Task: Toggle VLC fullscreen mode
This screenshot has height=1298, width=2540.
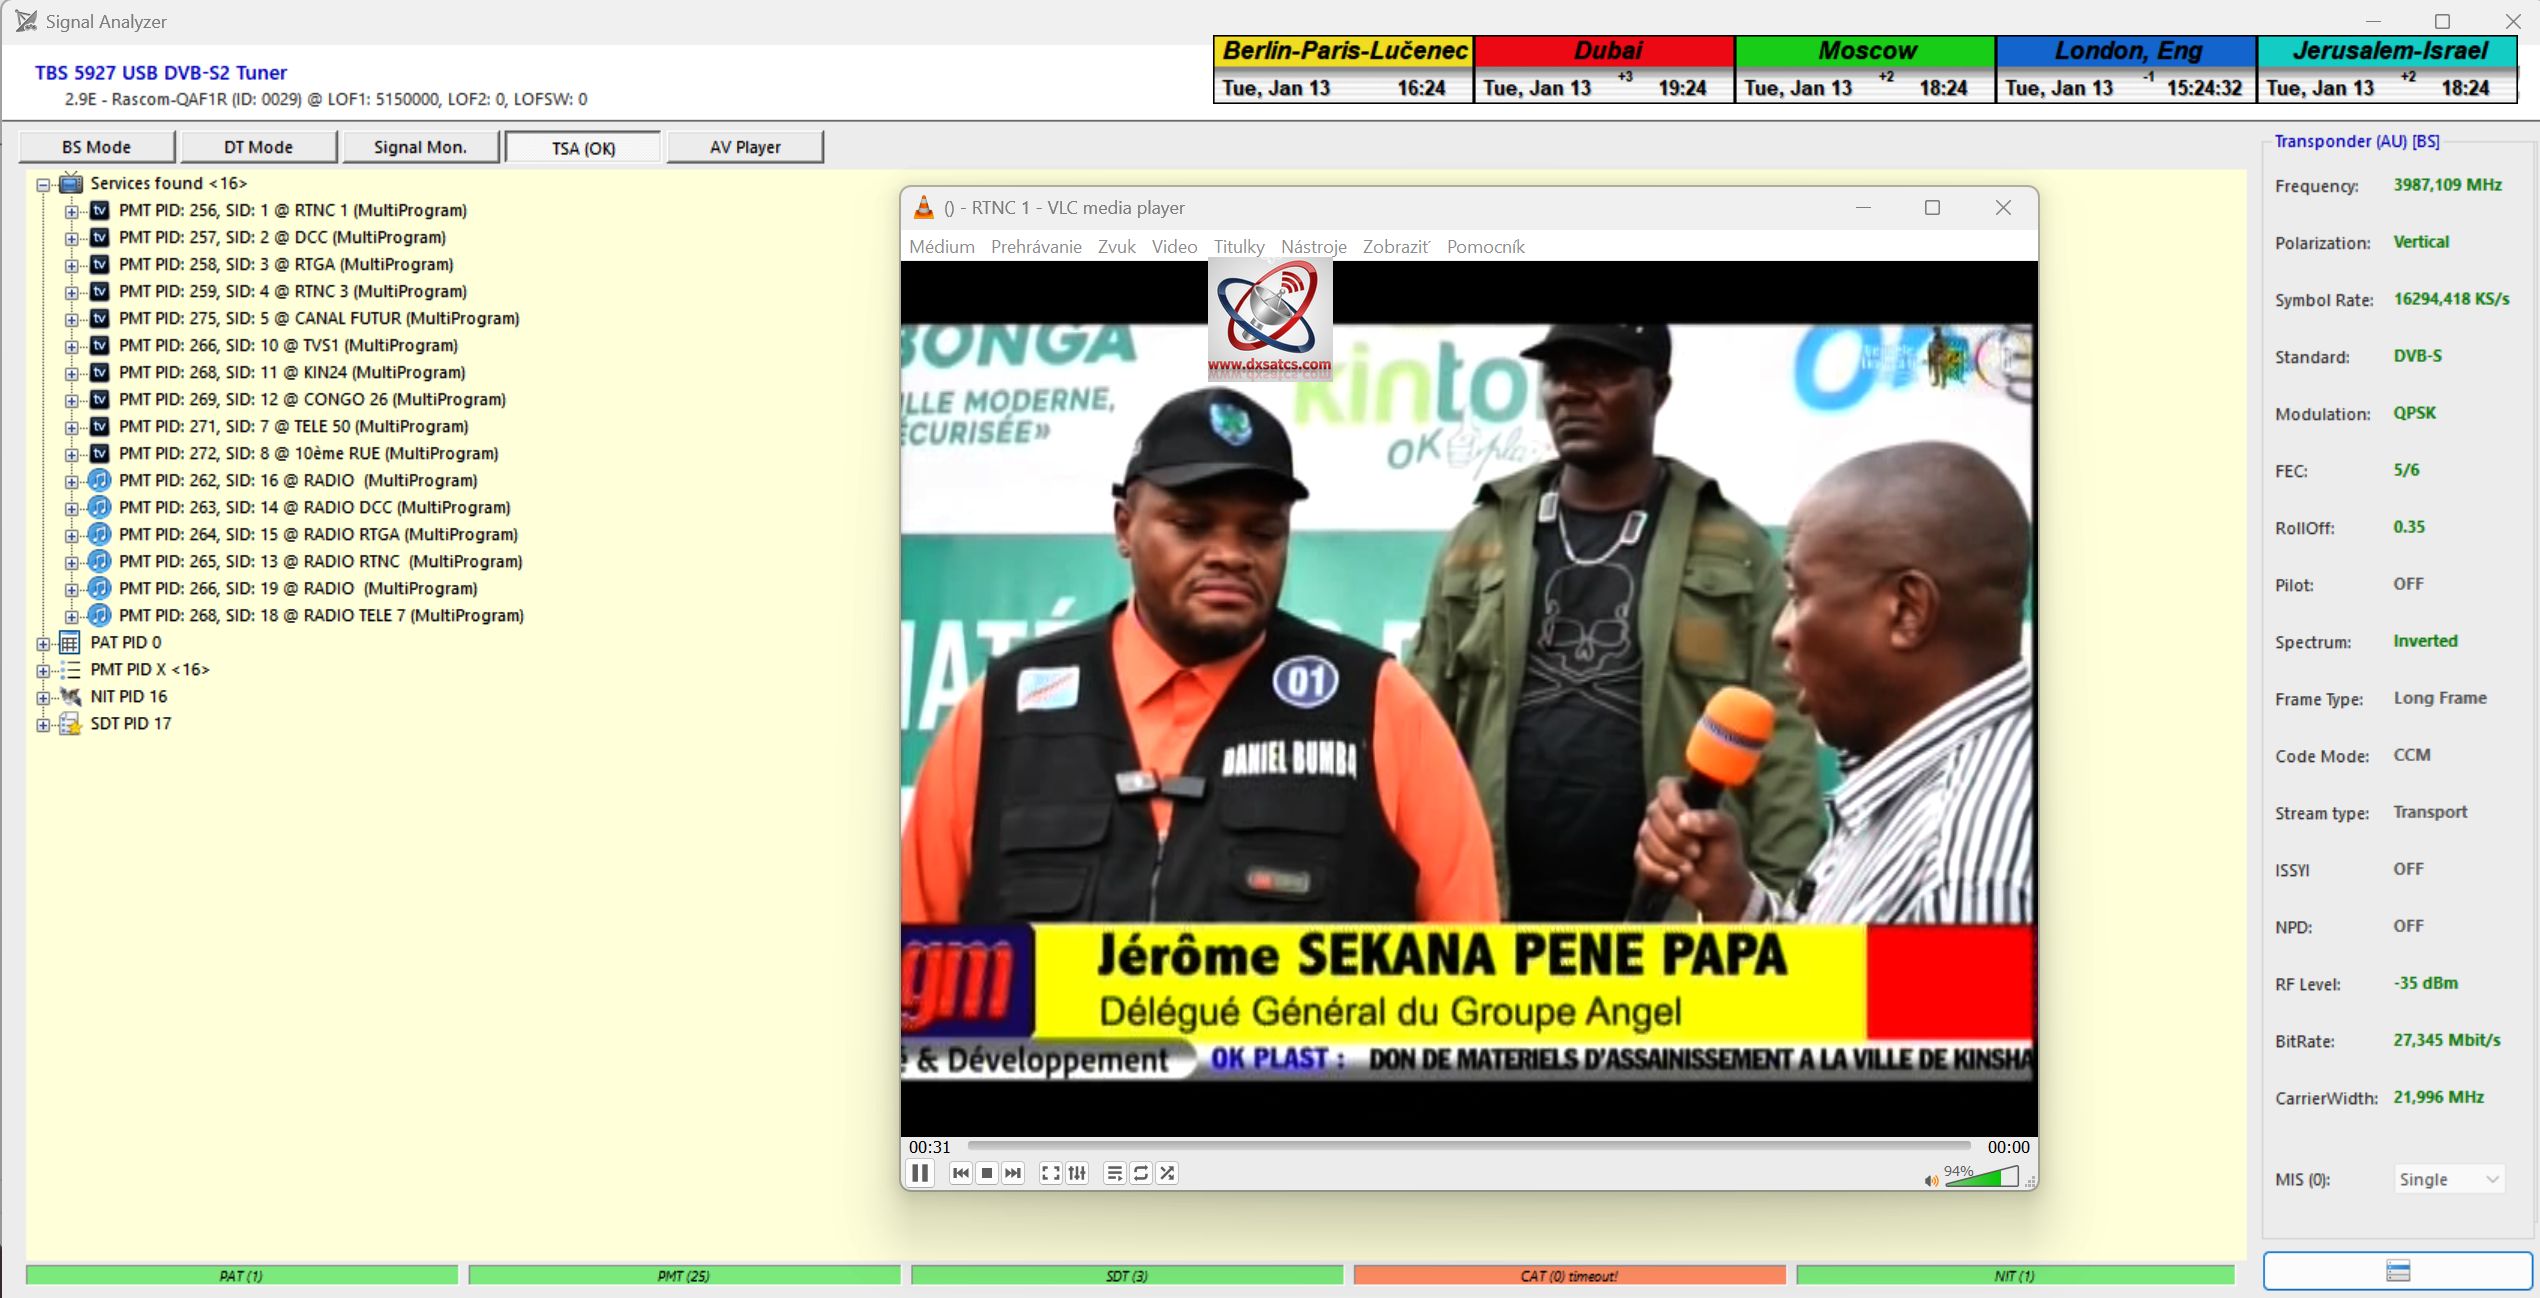Action: [x=1050, y=1173]
